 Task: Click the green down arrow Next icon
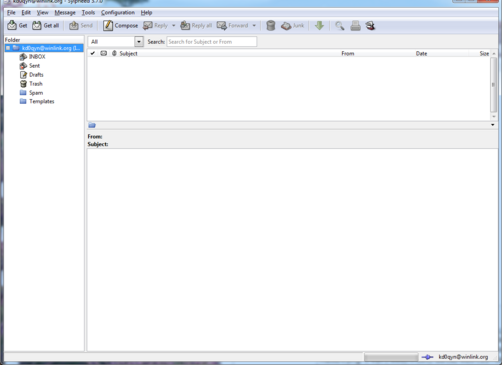pos(319,26)
